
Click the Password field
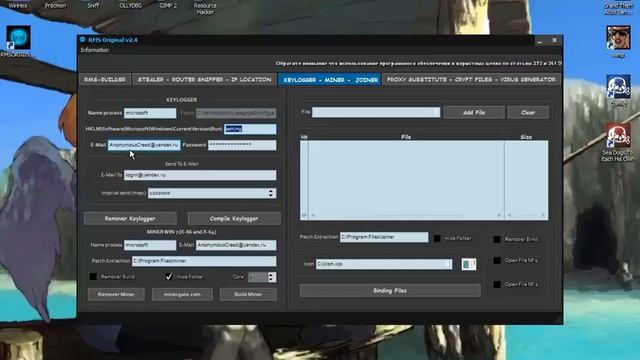[242, 145]
